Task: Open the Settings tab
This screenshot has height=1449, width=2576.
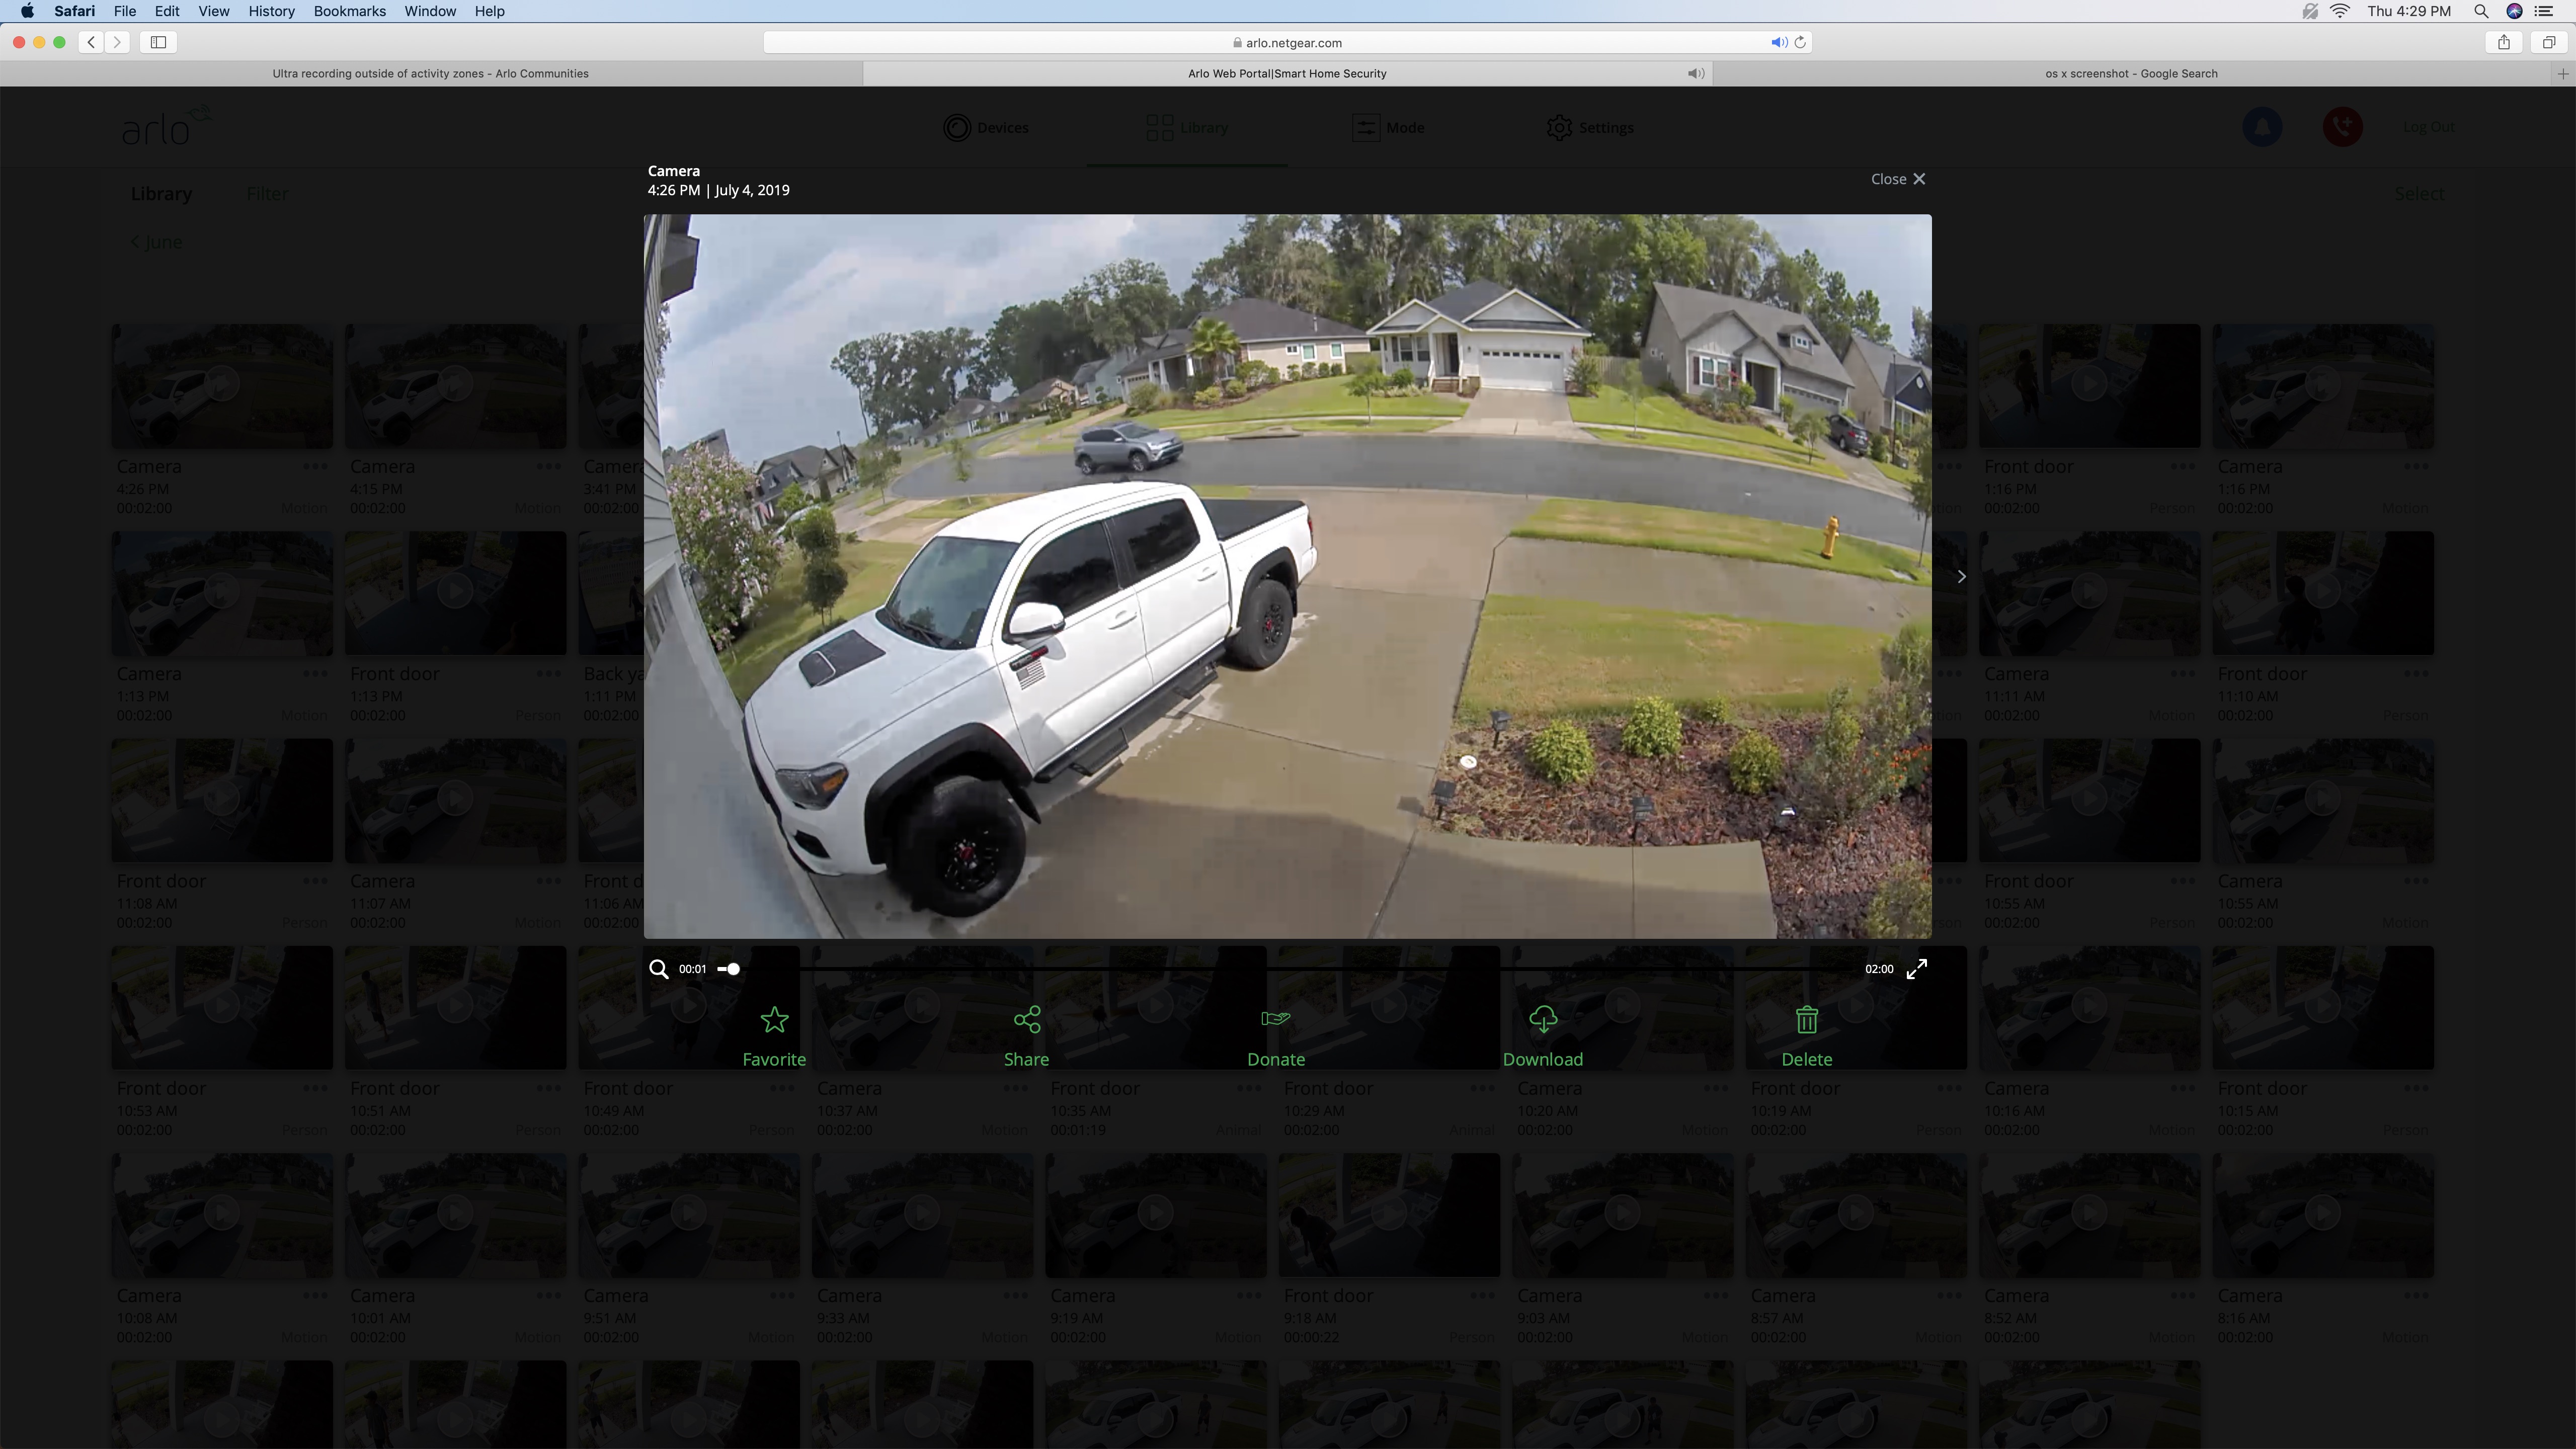Action: (x=1590, y=128)
